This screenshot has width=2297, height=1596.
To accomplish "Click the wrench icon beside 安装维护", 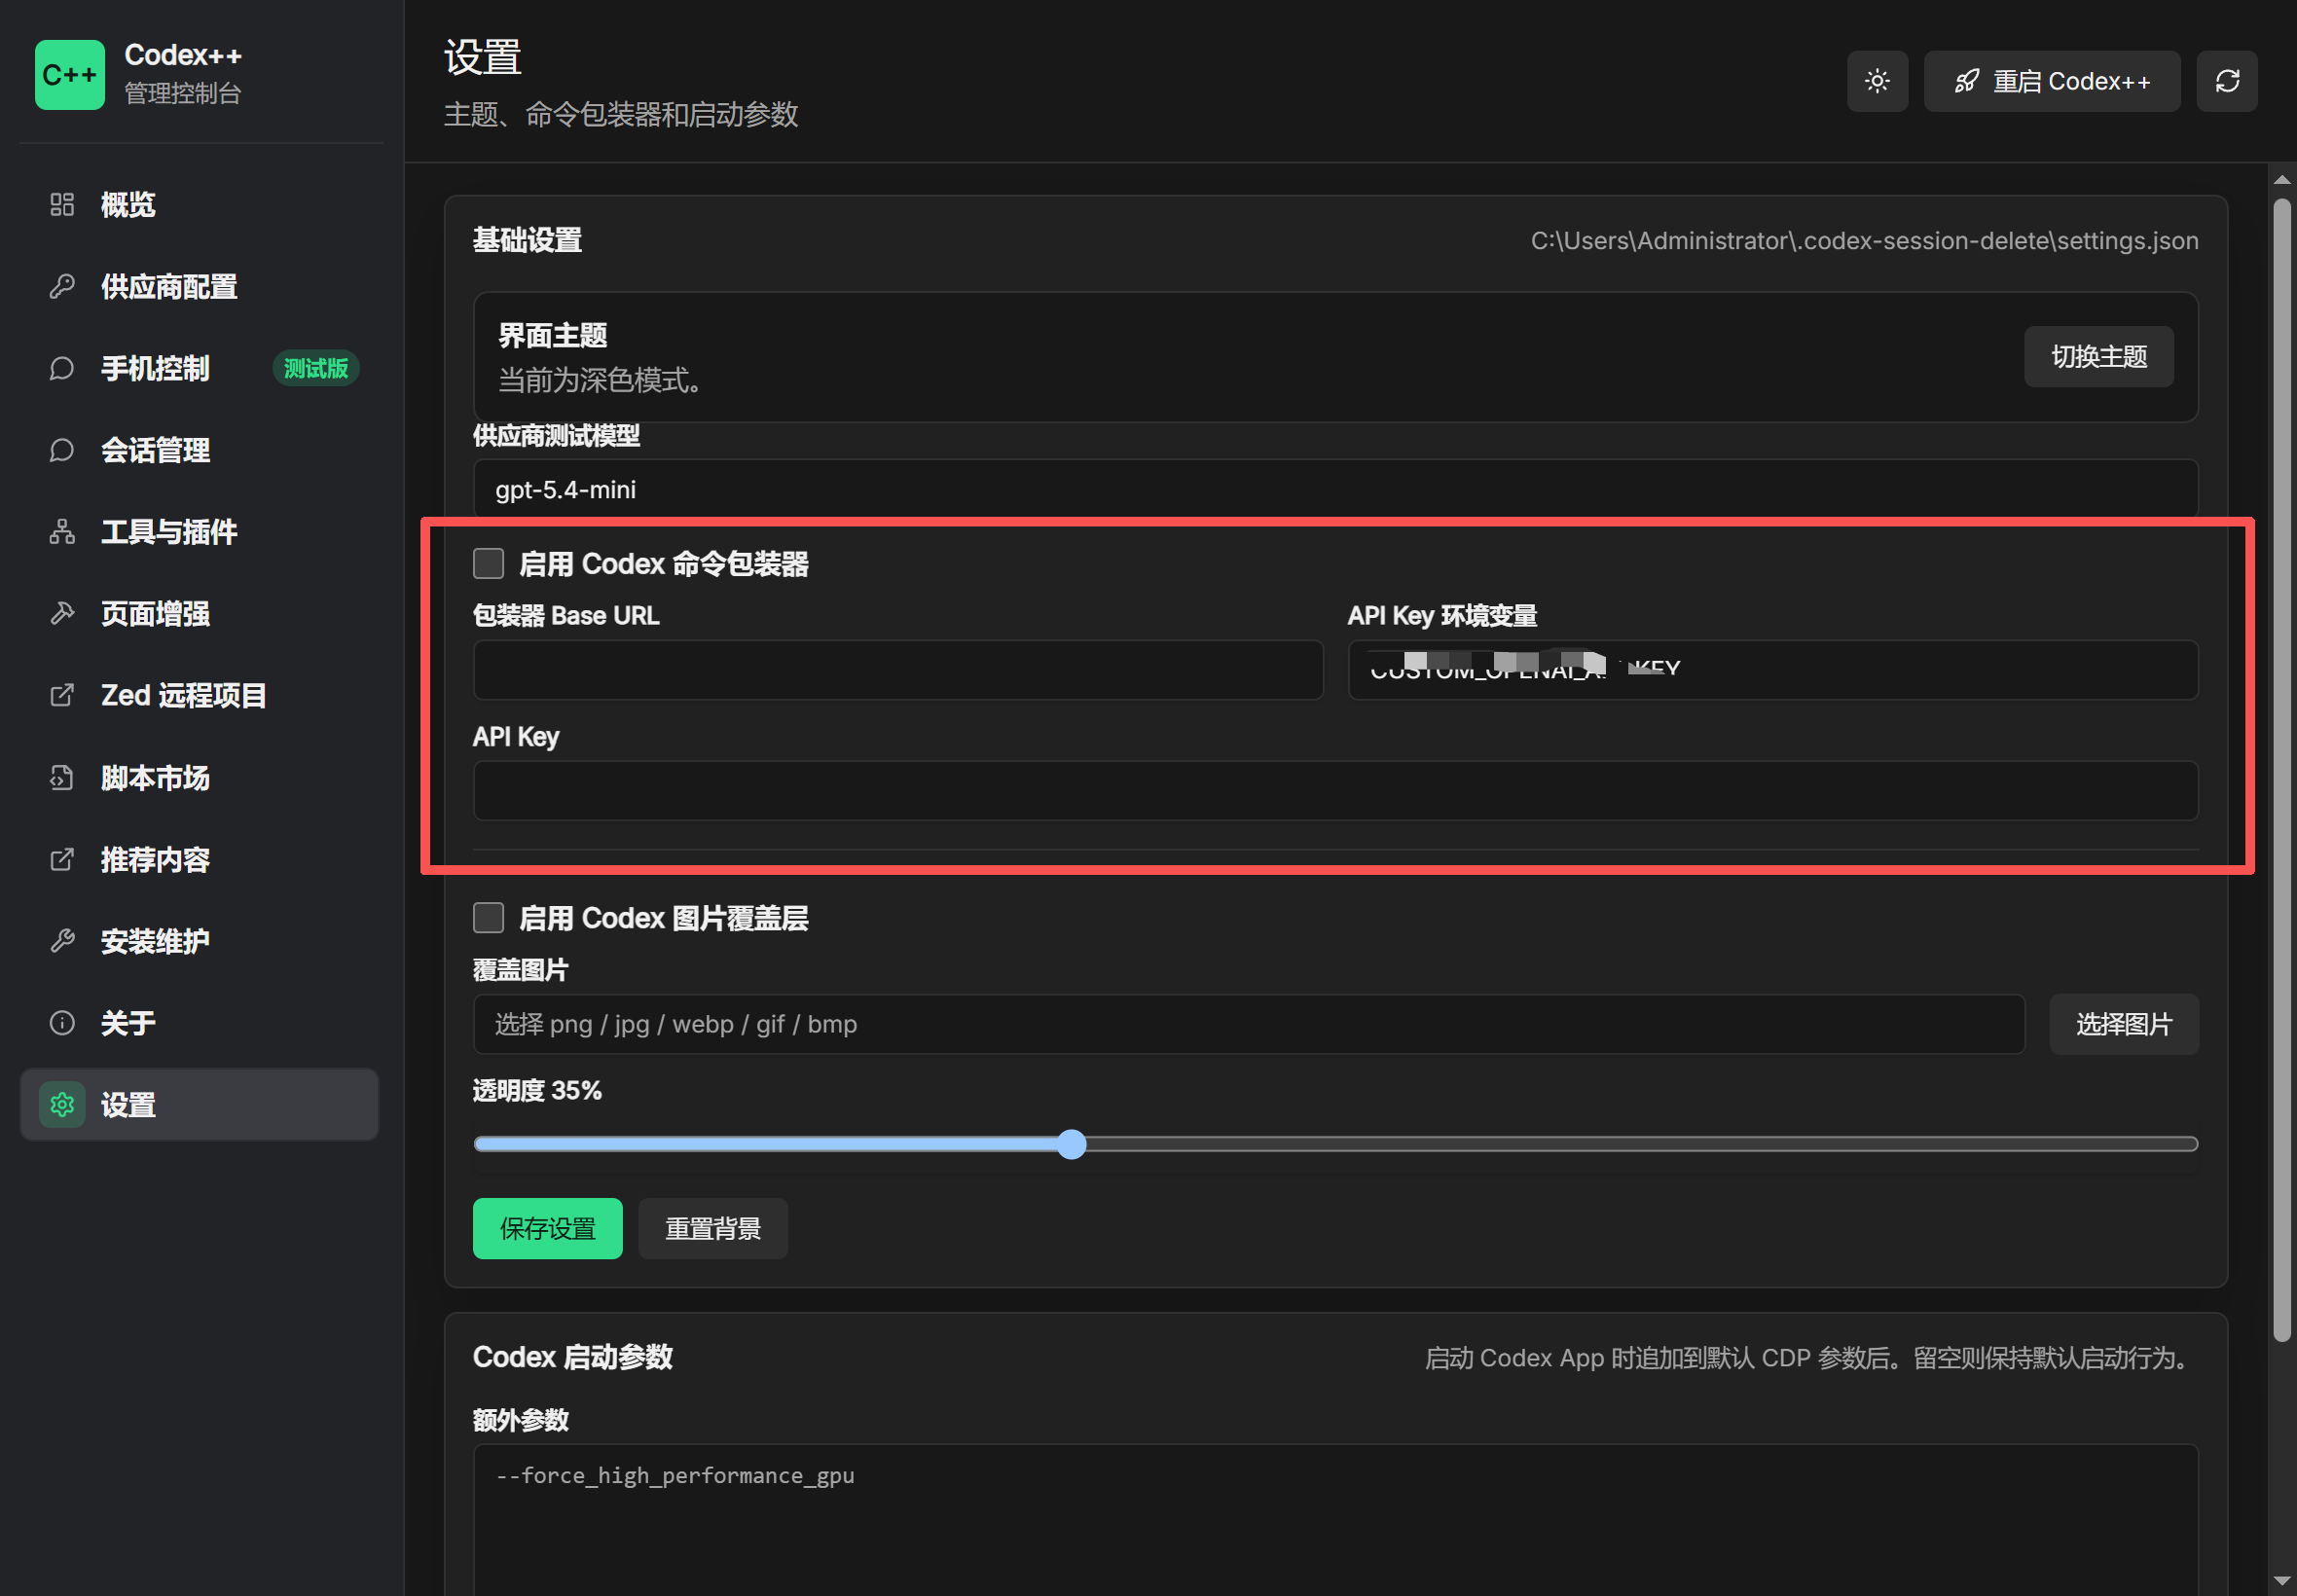I will (62, 941).
